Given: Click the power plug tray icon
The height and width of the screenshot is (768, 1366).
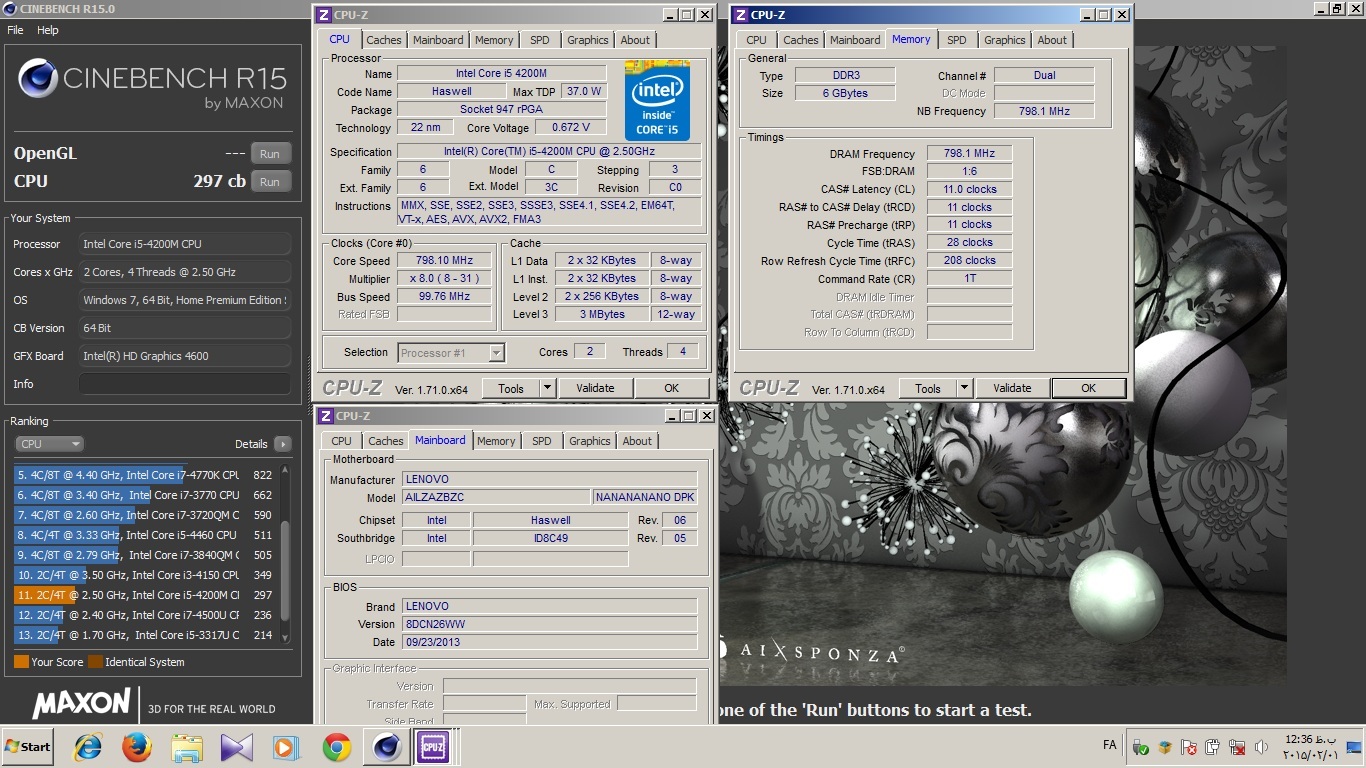Looking at the screenshot, I should (1213, 747).
